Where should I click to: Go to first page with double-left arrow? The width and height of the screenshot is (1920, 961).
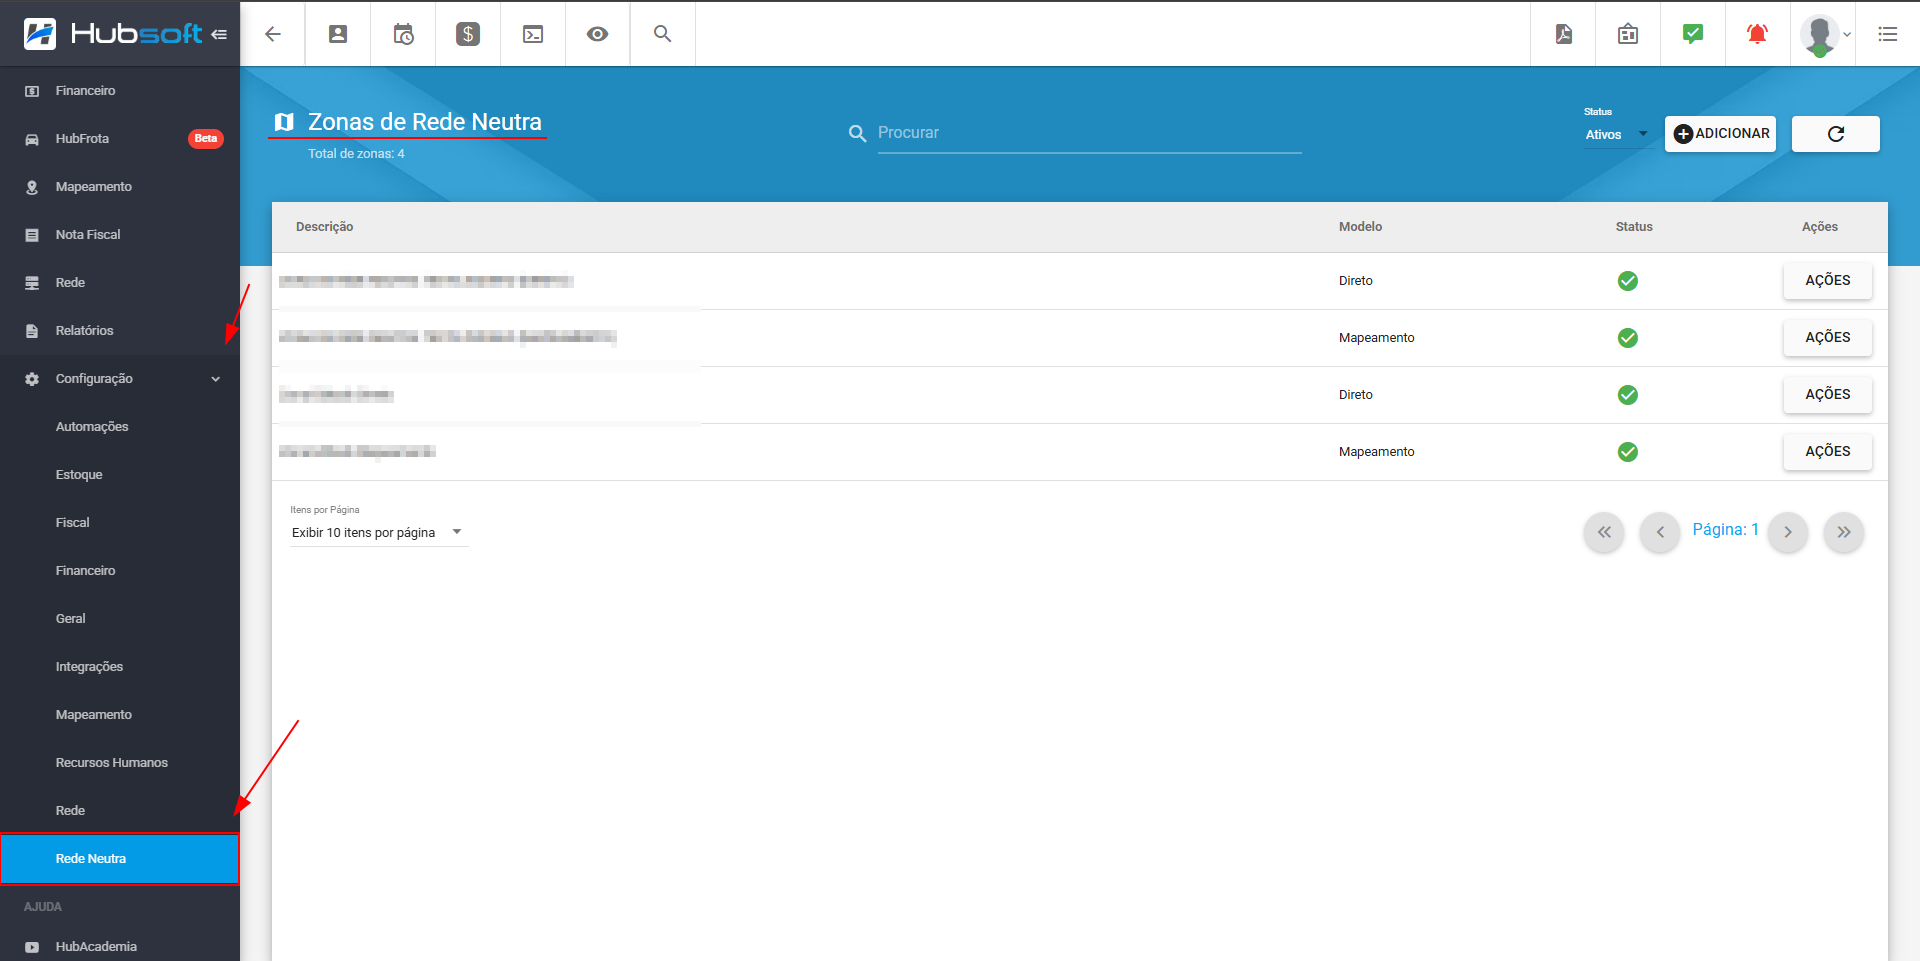coord(1604,532)
